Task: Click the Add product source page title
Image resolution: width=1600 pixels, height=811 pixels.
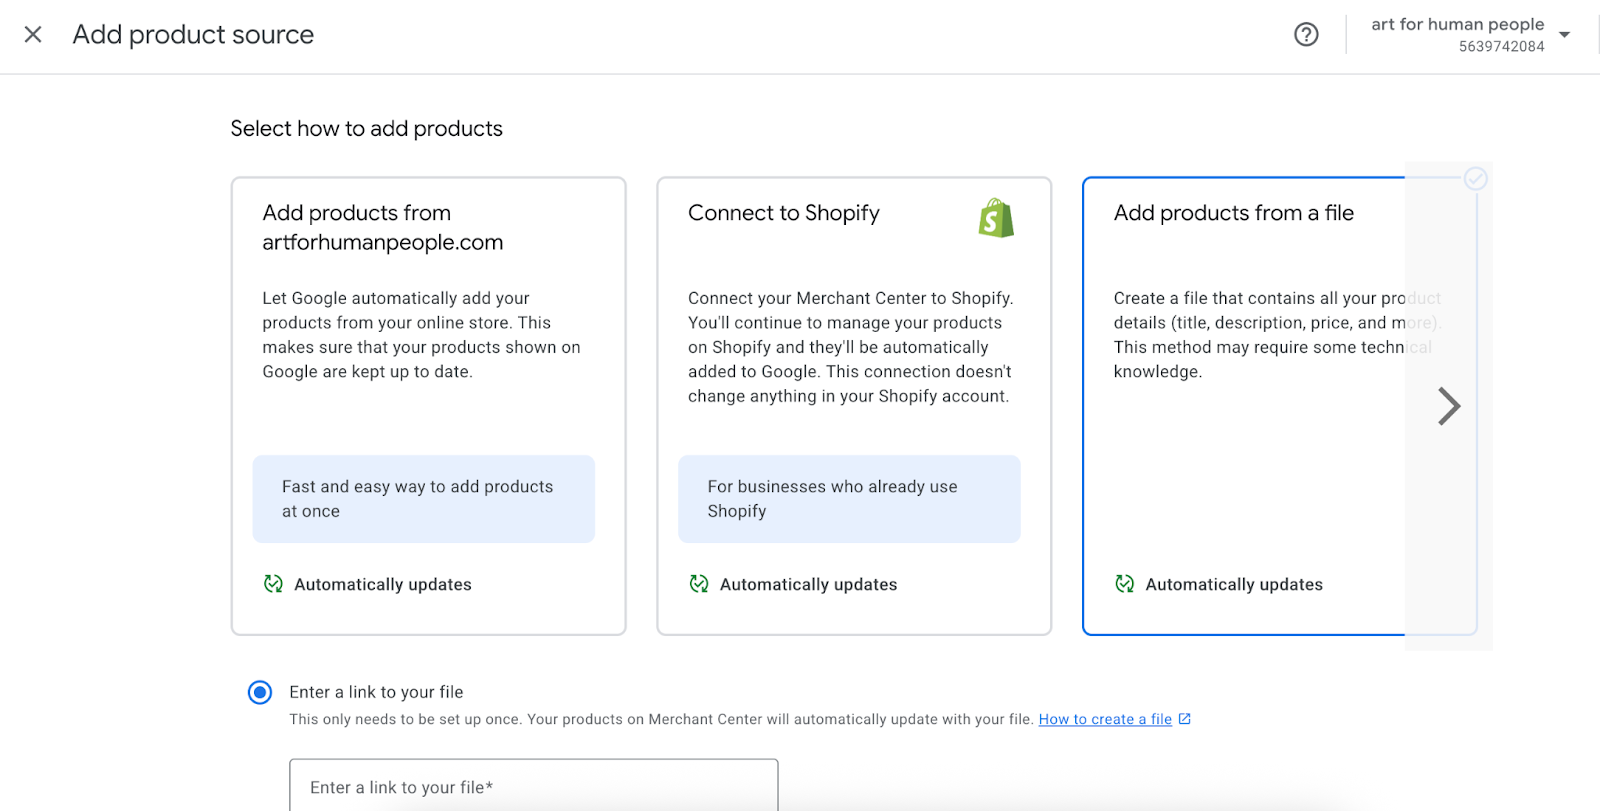Action: (193, 35)
